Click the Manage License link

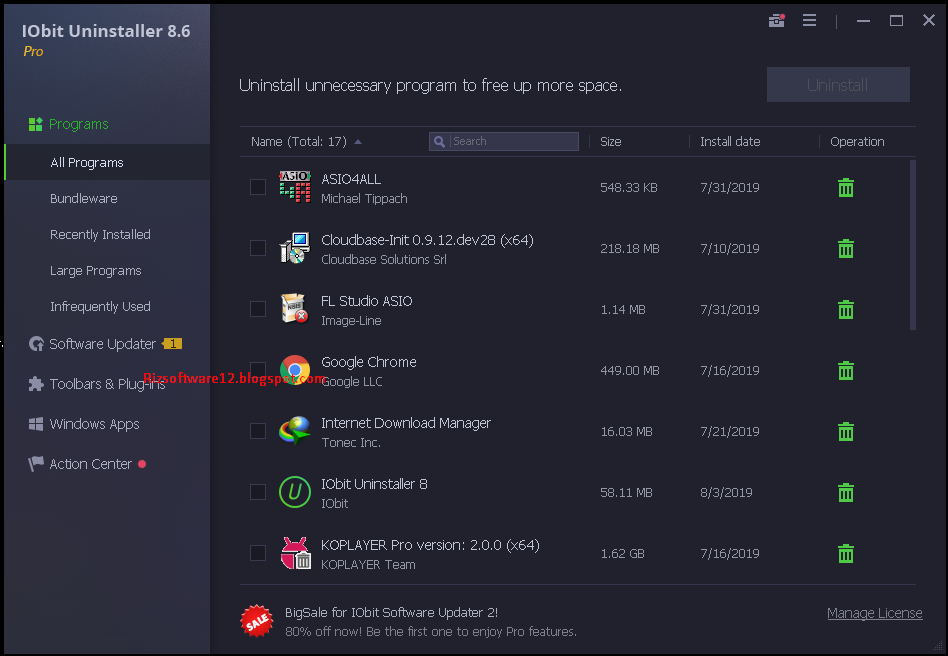click(x=874, y=614)
